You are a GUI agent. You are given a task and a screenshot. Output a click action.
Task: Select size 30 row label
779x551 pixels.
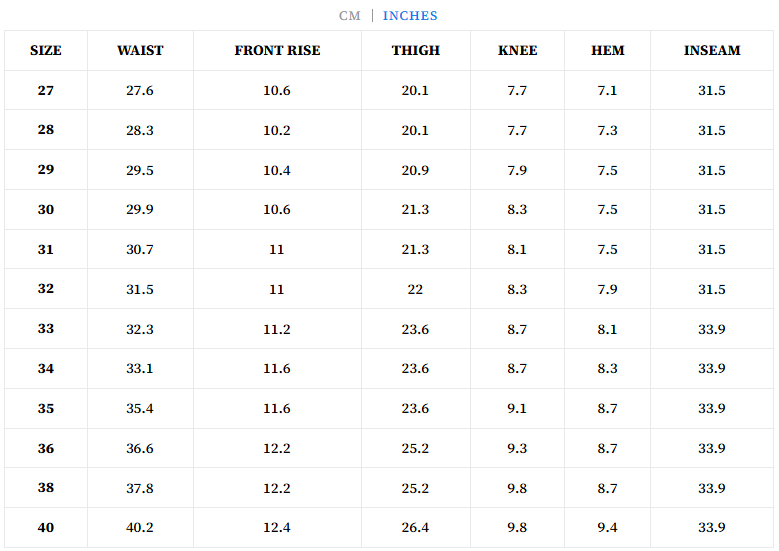pyautogui.click(x=46, y=210)
